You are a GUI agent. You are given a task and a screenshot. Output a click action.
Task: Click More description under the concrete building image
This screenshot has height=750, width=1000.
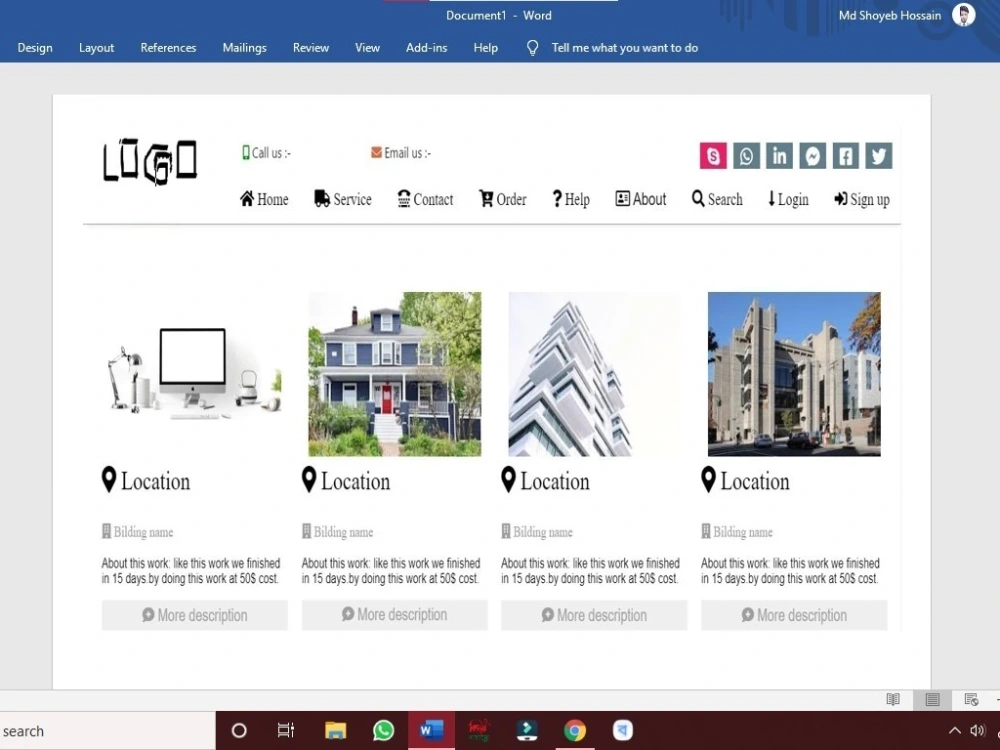coord(794,615)
